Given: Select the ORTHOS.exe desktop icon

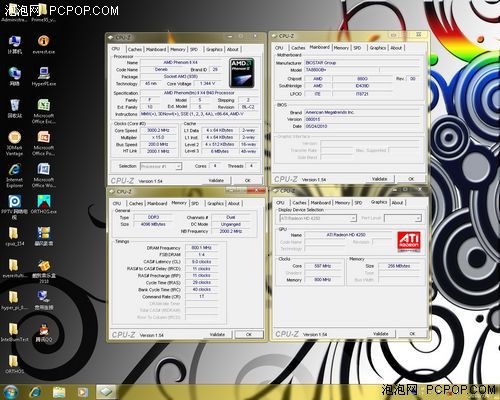Looking at the screenshot, I should tap(44, 204).
